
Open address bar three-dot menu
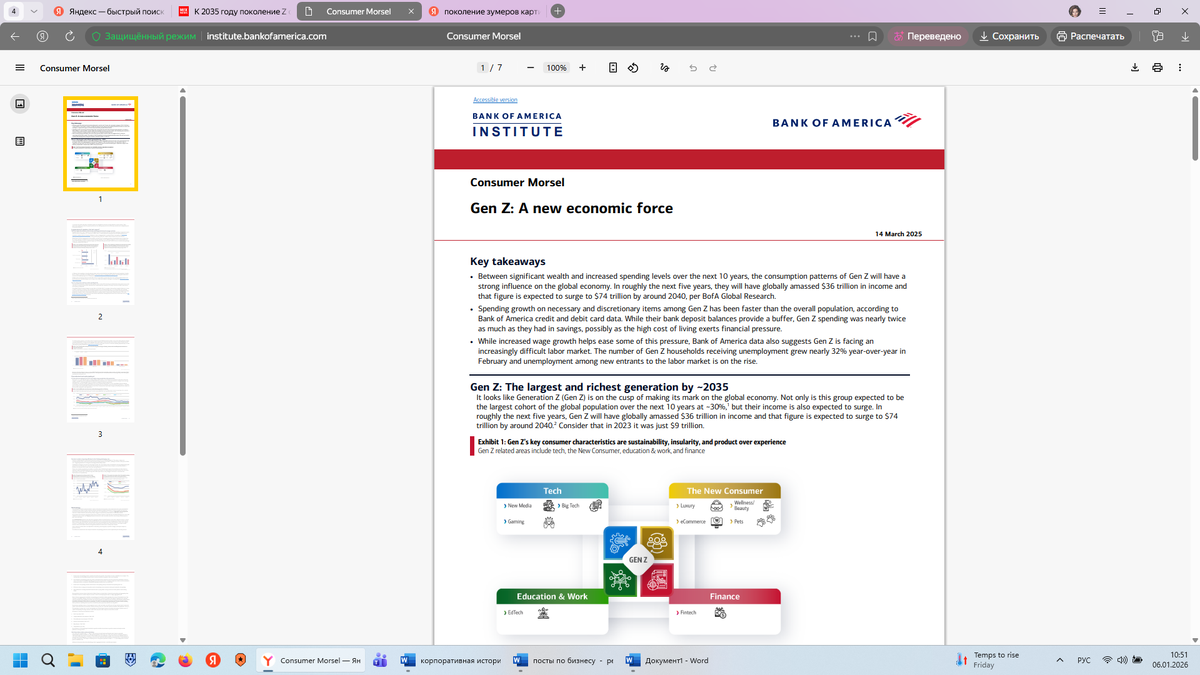click(x=854, y=36)
